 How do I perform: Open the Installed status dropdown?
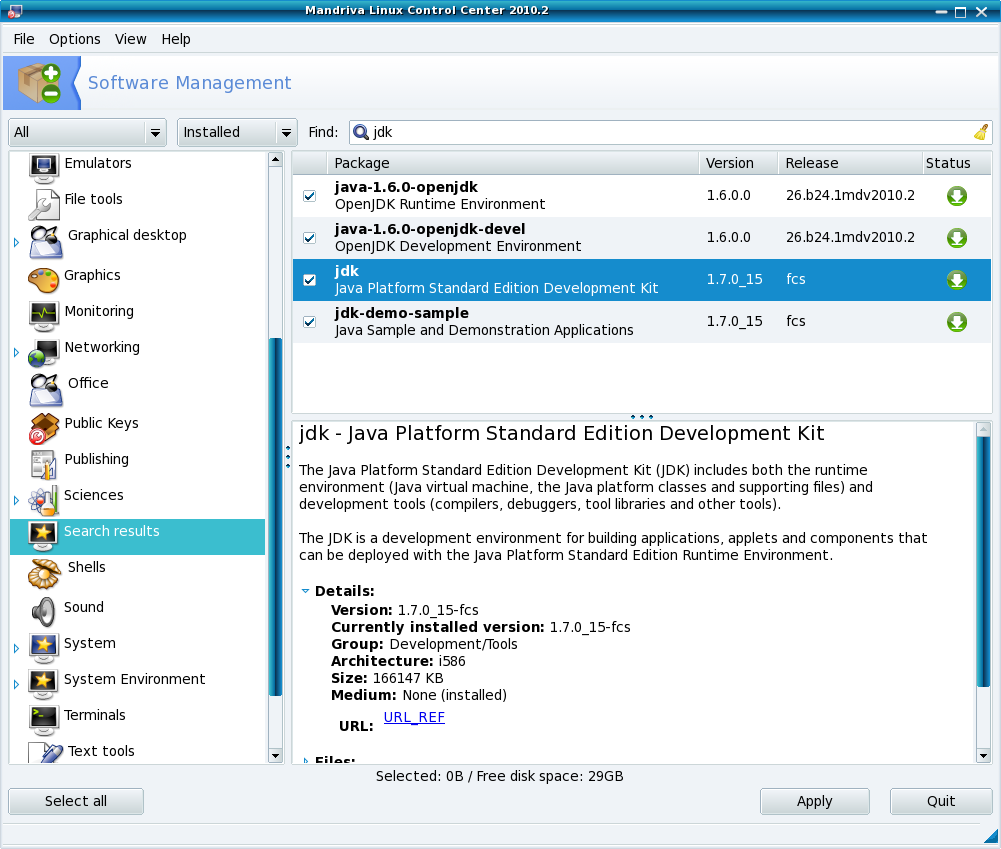pyautogui.click(x=237, y=132)
